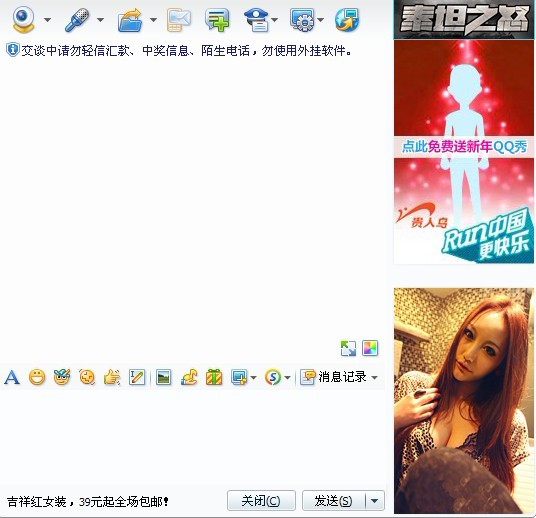Screen dimensions: 536x518
Task: Click the 贵人鸟 Run中国更快乐 ad
Action: point(464,233)
